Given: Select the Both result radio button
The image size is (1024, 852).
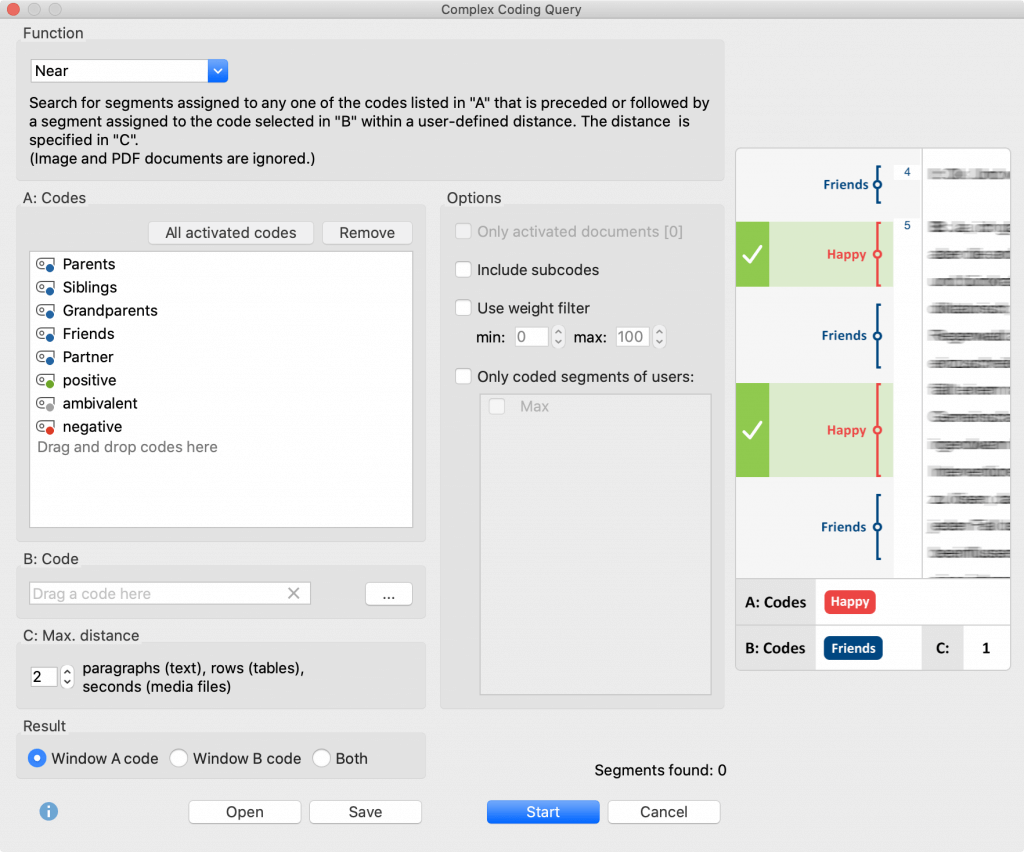Looking at the screenshot, I should click(x=322, y=758).
